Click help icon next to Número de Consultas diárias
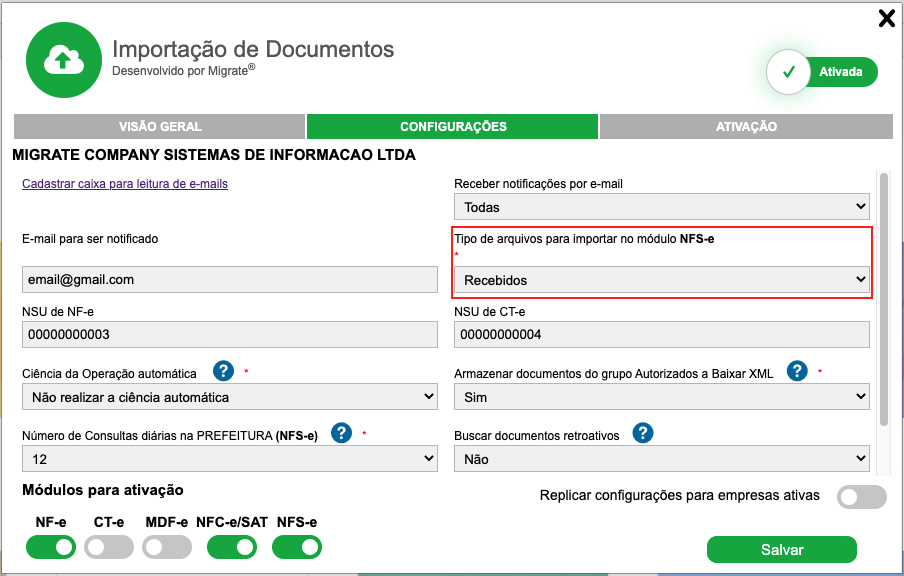Image resolution: width=904 pixels, height=576 pixels. click(x=342, y=433)
